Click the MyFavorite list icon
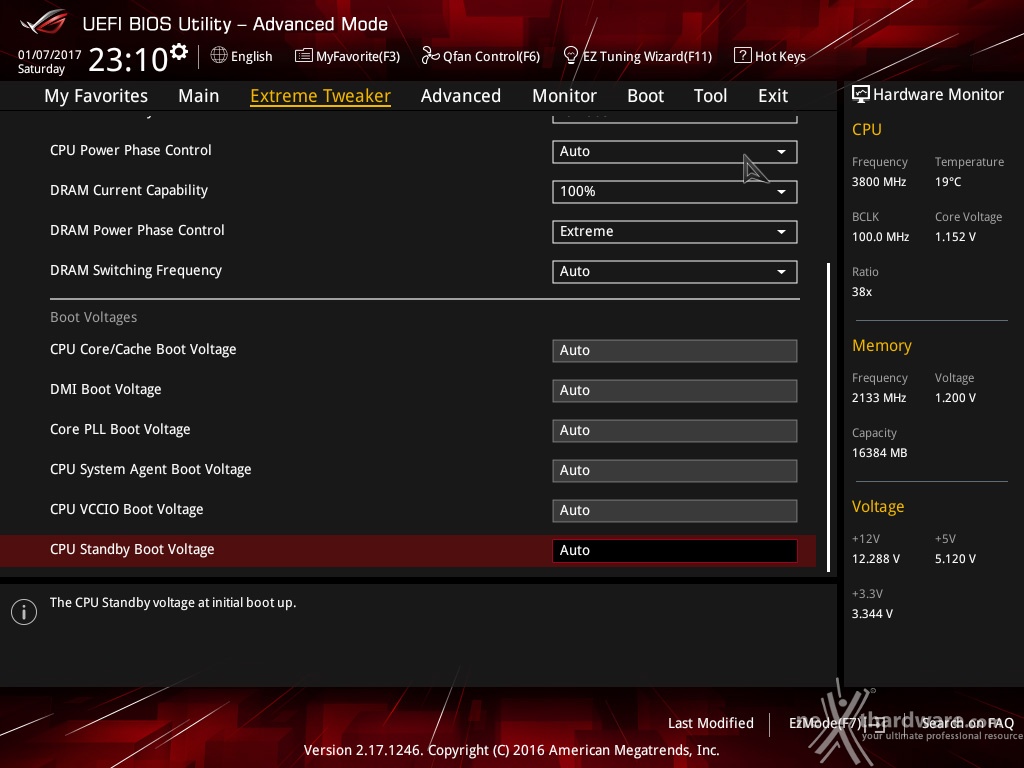Viewport: 1024px width, 768px height. (304, 56)
